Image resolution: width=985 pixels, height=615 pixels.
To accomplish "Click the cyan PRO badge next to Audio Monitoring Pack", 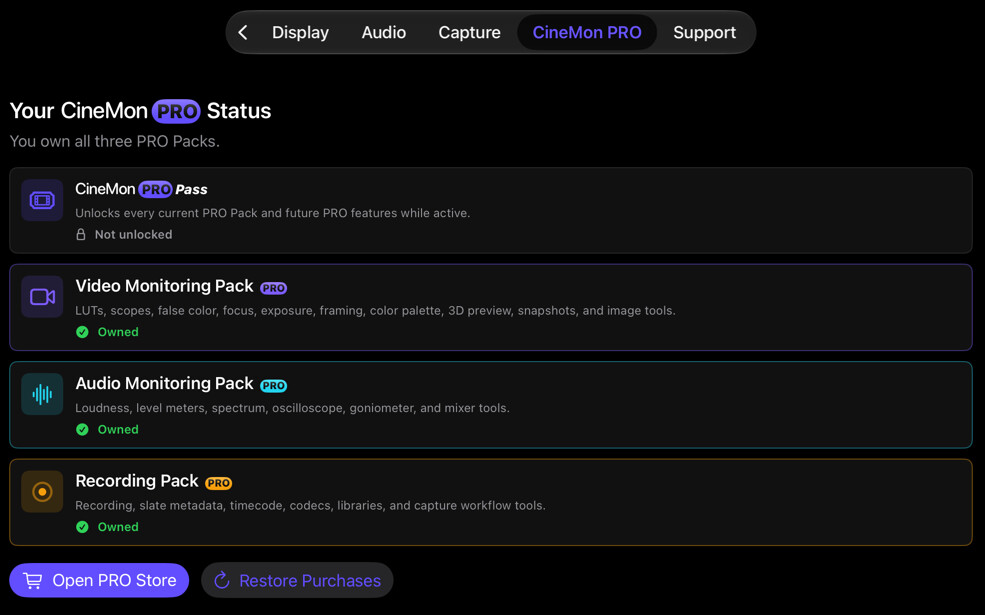I will tap(273, 385).
